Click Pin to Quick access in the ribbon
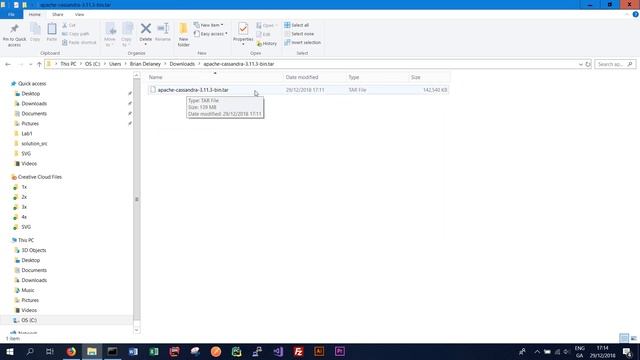 coord(14,35)
